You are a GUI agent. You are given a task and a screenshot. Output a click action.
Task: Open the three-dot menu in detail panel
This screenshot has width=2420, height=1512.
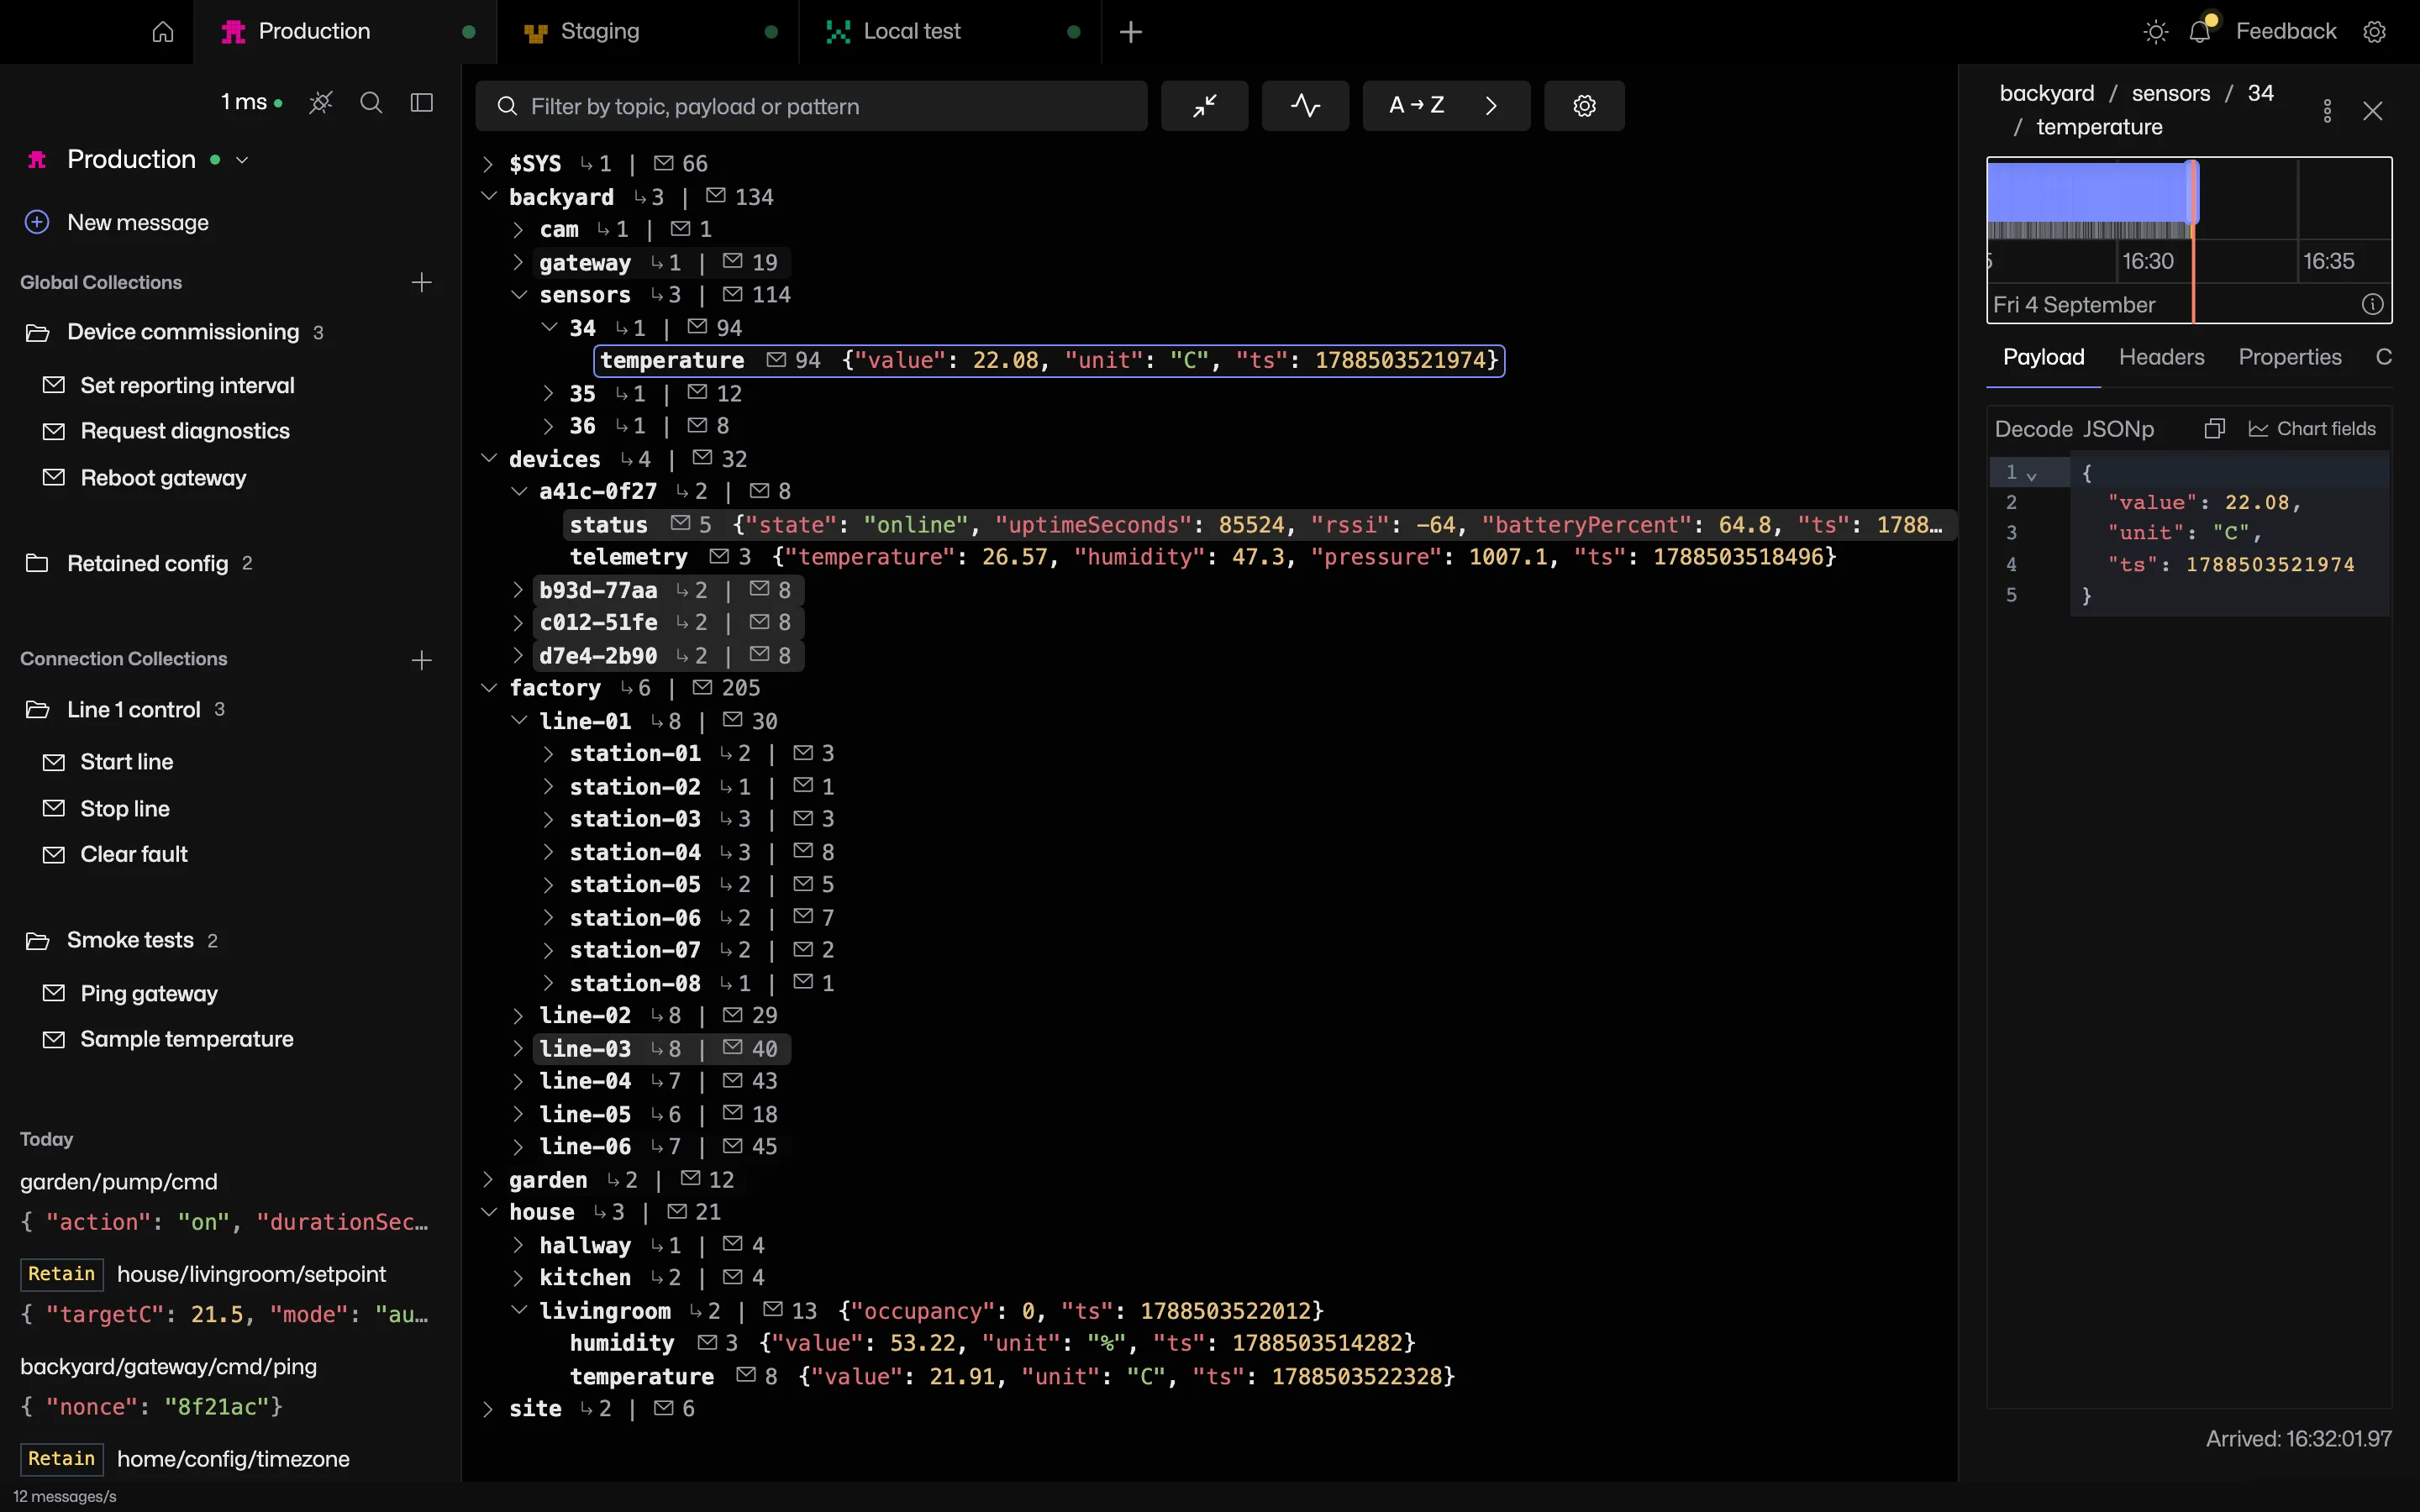tap(2327, 111)
